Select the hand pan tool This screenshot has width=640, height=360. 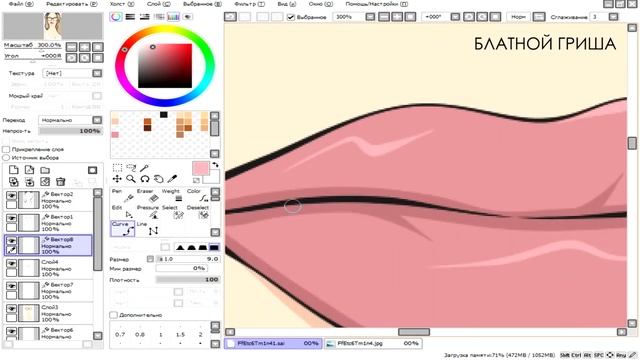pyautogui.click(x=158, y=179)
